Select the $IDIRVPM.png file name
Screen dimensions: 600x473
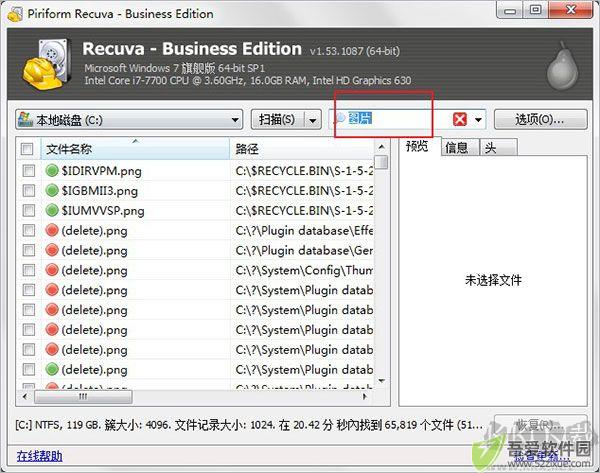coord(101,171)
